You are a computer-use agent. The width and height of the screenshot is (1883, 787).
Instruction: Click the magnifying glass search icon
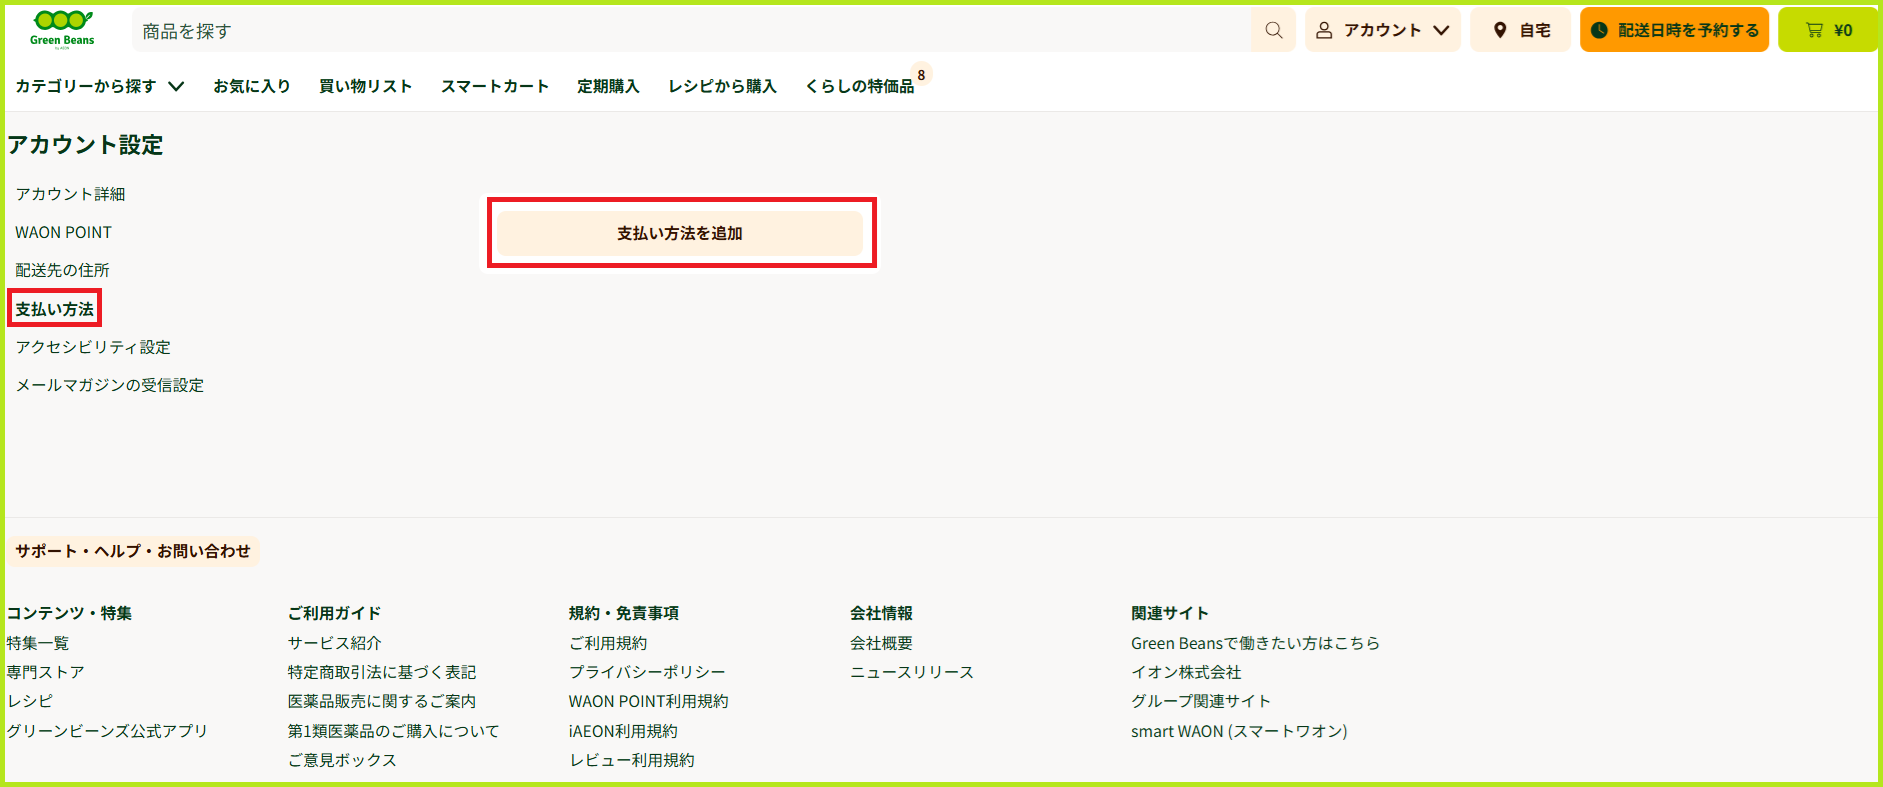[1273, 30]
